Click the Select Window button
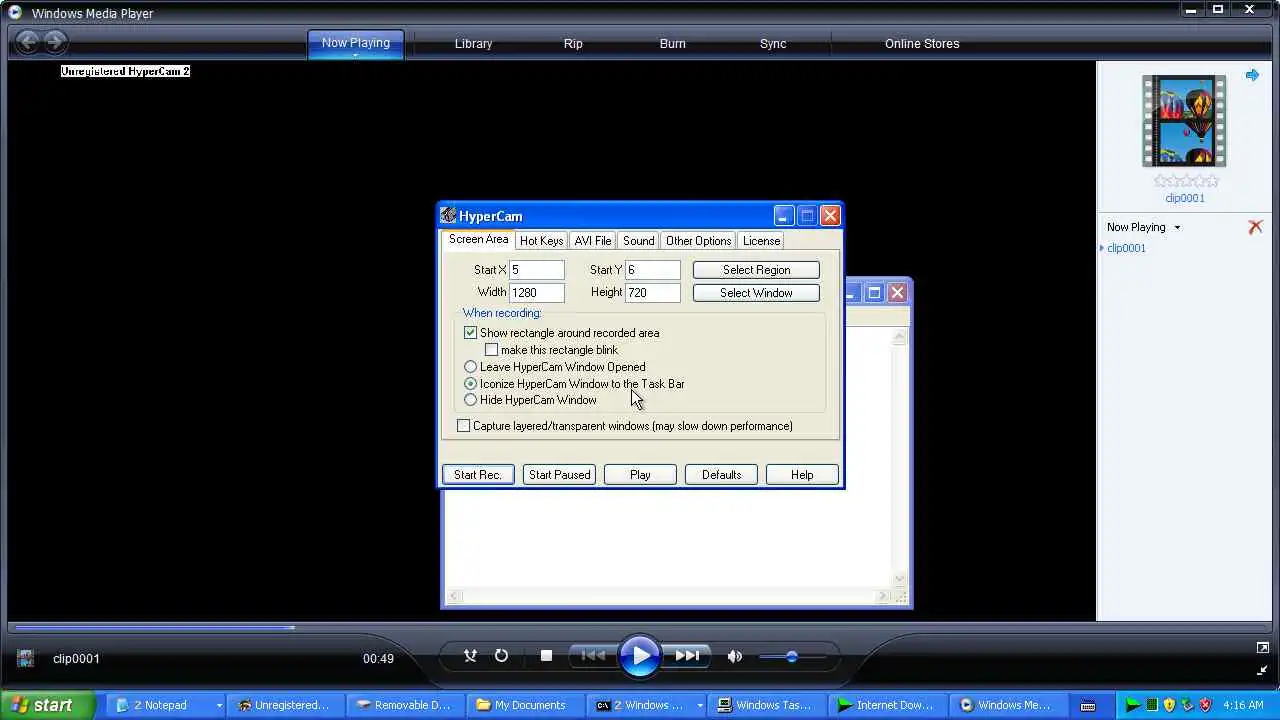 pyautogui.click(x=756, y=293)
